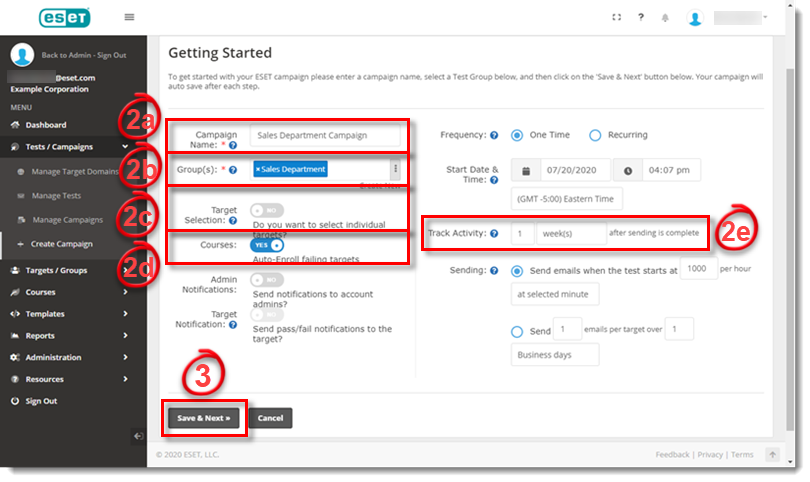This screenshot has height=482, width=810.
Task: Open the notifications bell icon
Action: (x=665, y=18)
